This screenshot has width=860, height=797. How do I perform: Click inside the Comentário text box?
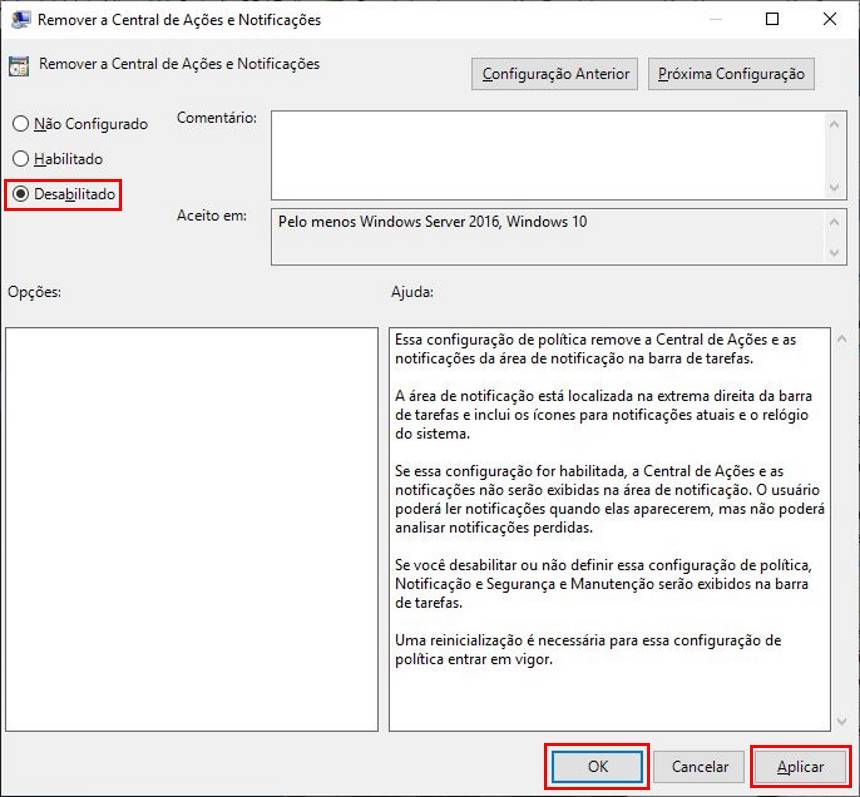point(548,155)
